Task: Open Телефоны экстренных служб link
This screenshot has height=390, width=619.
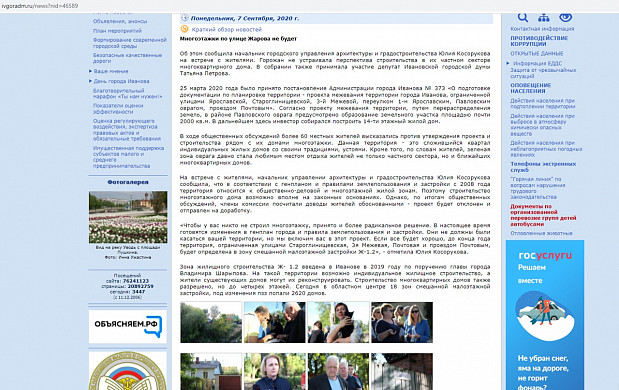Action: point(543,167)
